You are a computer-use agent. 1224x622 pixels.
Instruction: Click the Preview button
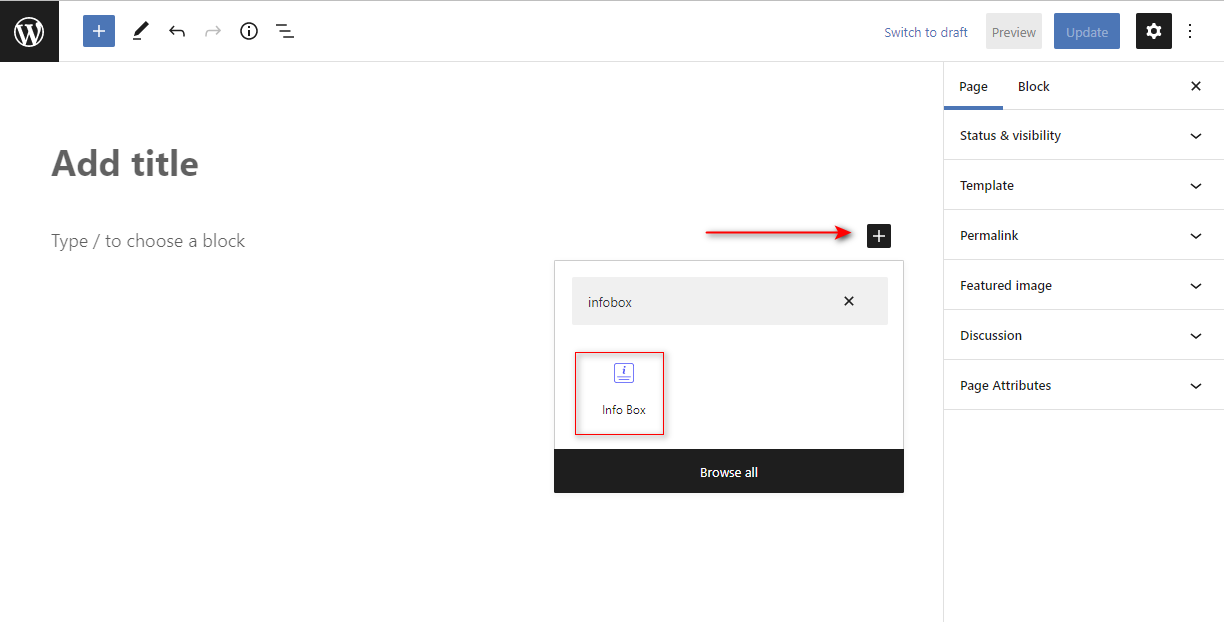1014,31
